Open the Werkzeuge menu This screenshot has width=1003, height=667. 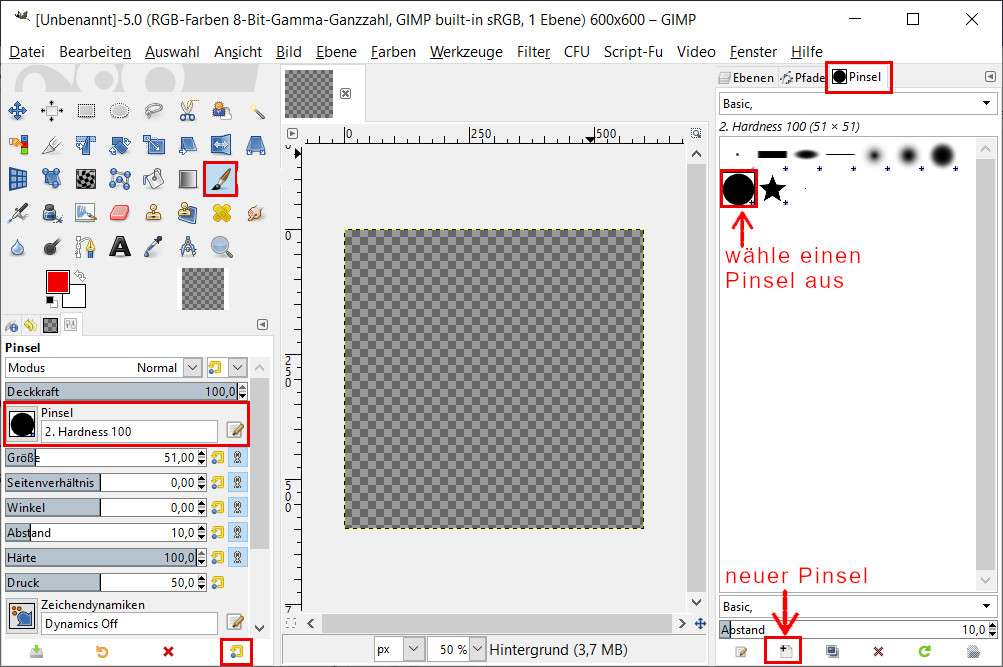click(x=466, y=52)
